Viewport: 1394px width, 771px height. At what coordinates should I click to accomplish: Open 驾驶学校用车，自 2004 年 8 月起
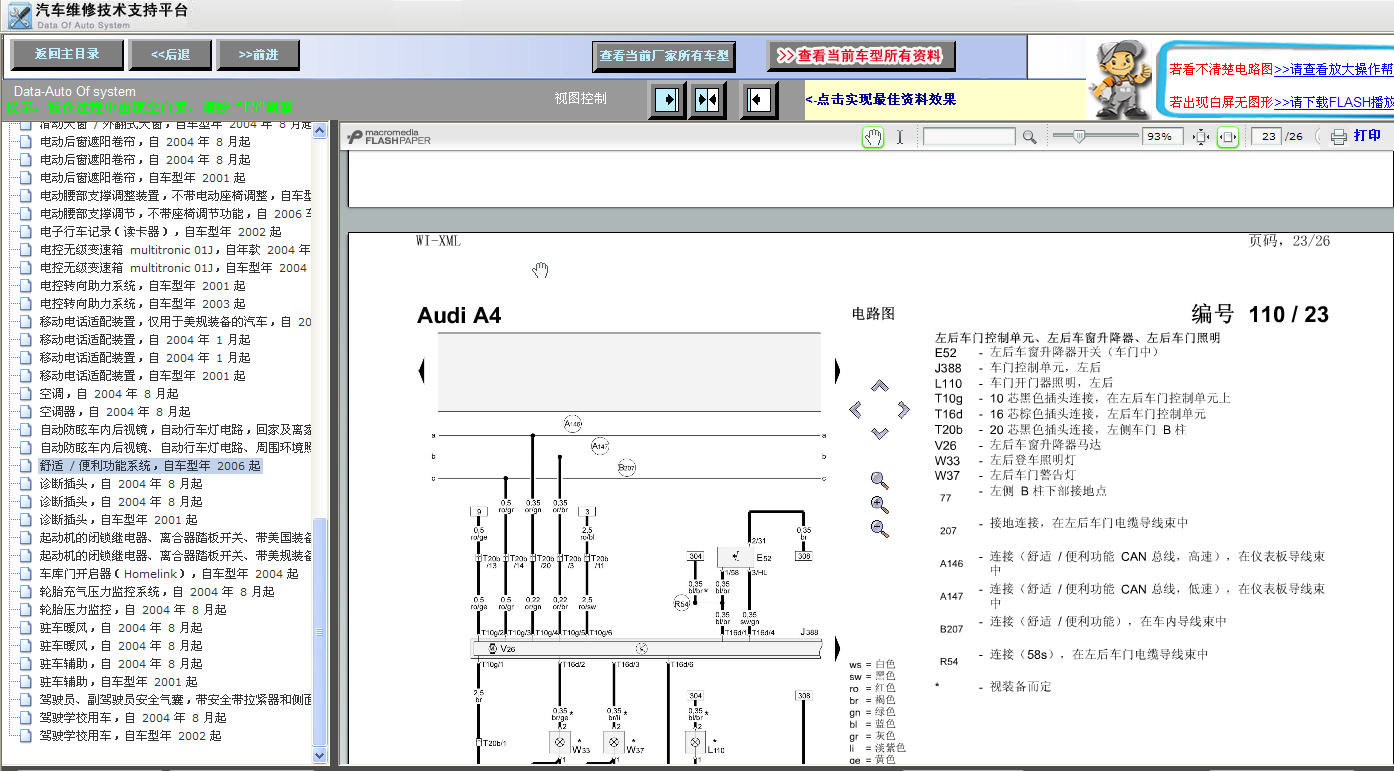coord(133,718)
